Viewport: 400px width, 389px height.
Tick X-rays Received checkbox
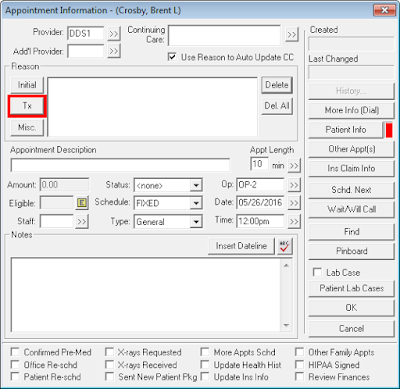click(x=109, y=364)
